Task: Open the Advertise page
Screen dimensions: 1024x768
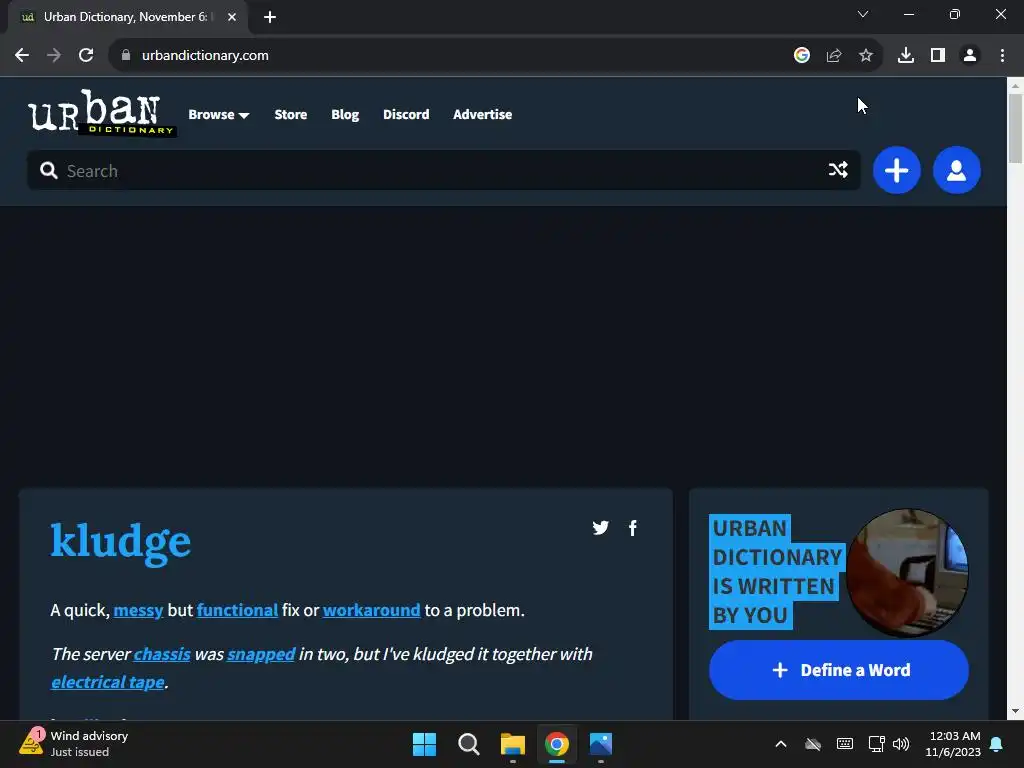Action: pyautogui.click(x=483, y=114)
